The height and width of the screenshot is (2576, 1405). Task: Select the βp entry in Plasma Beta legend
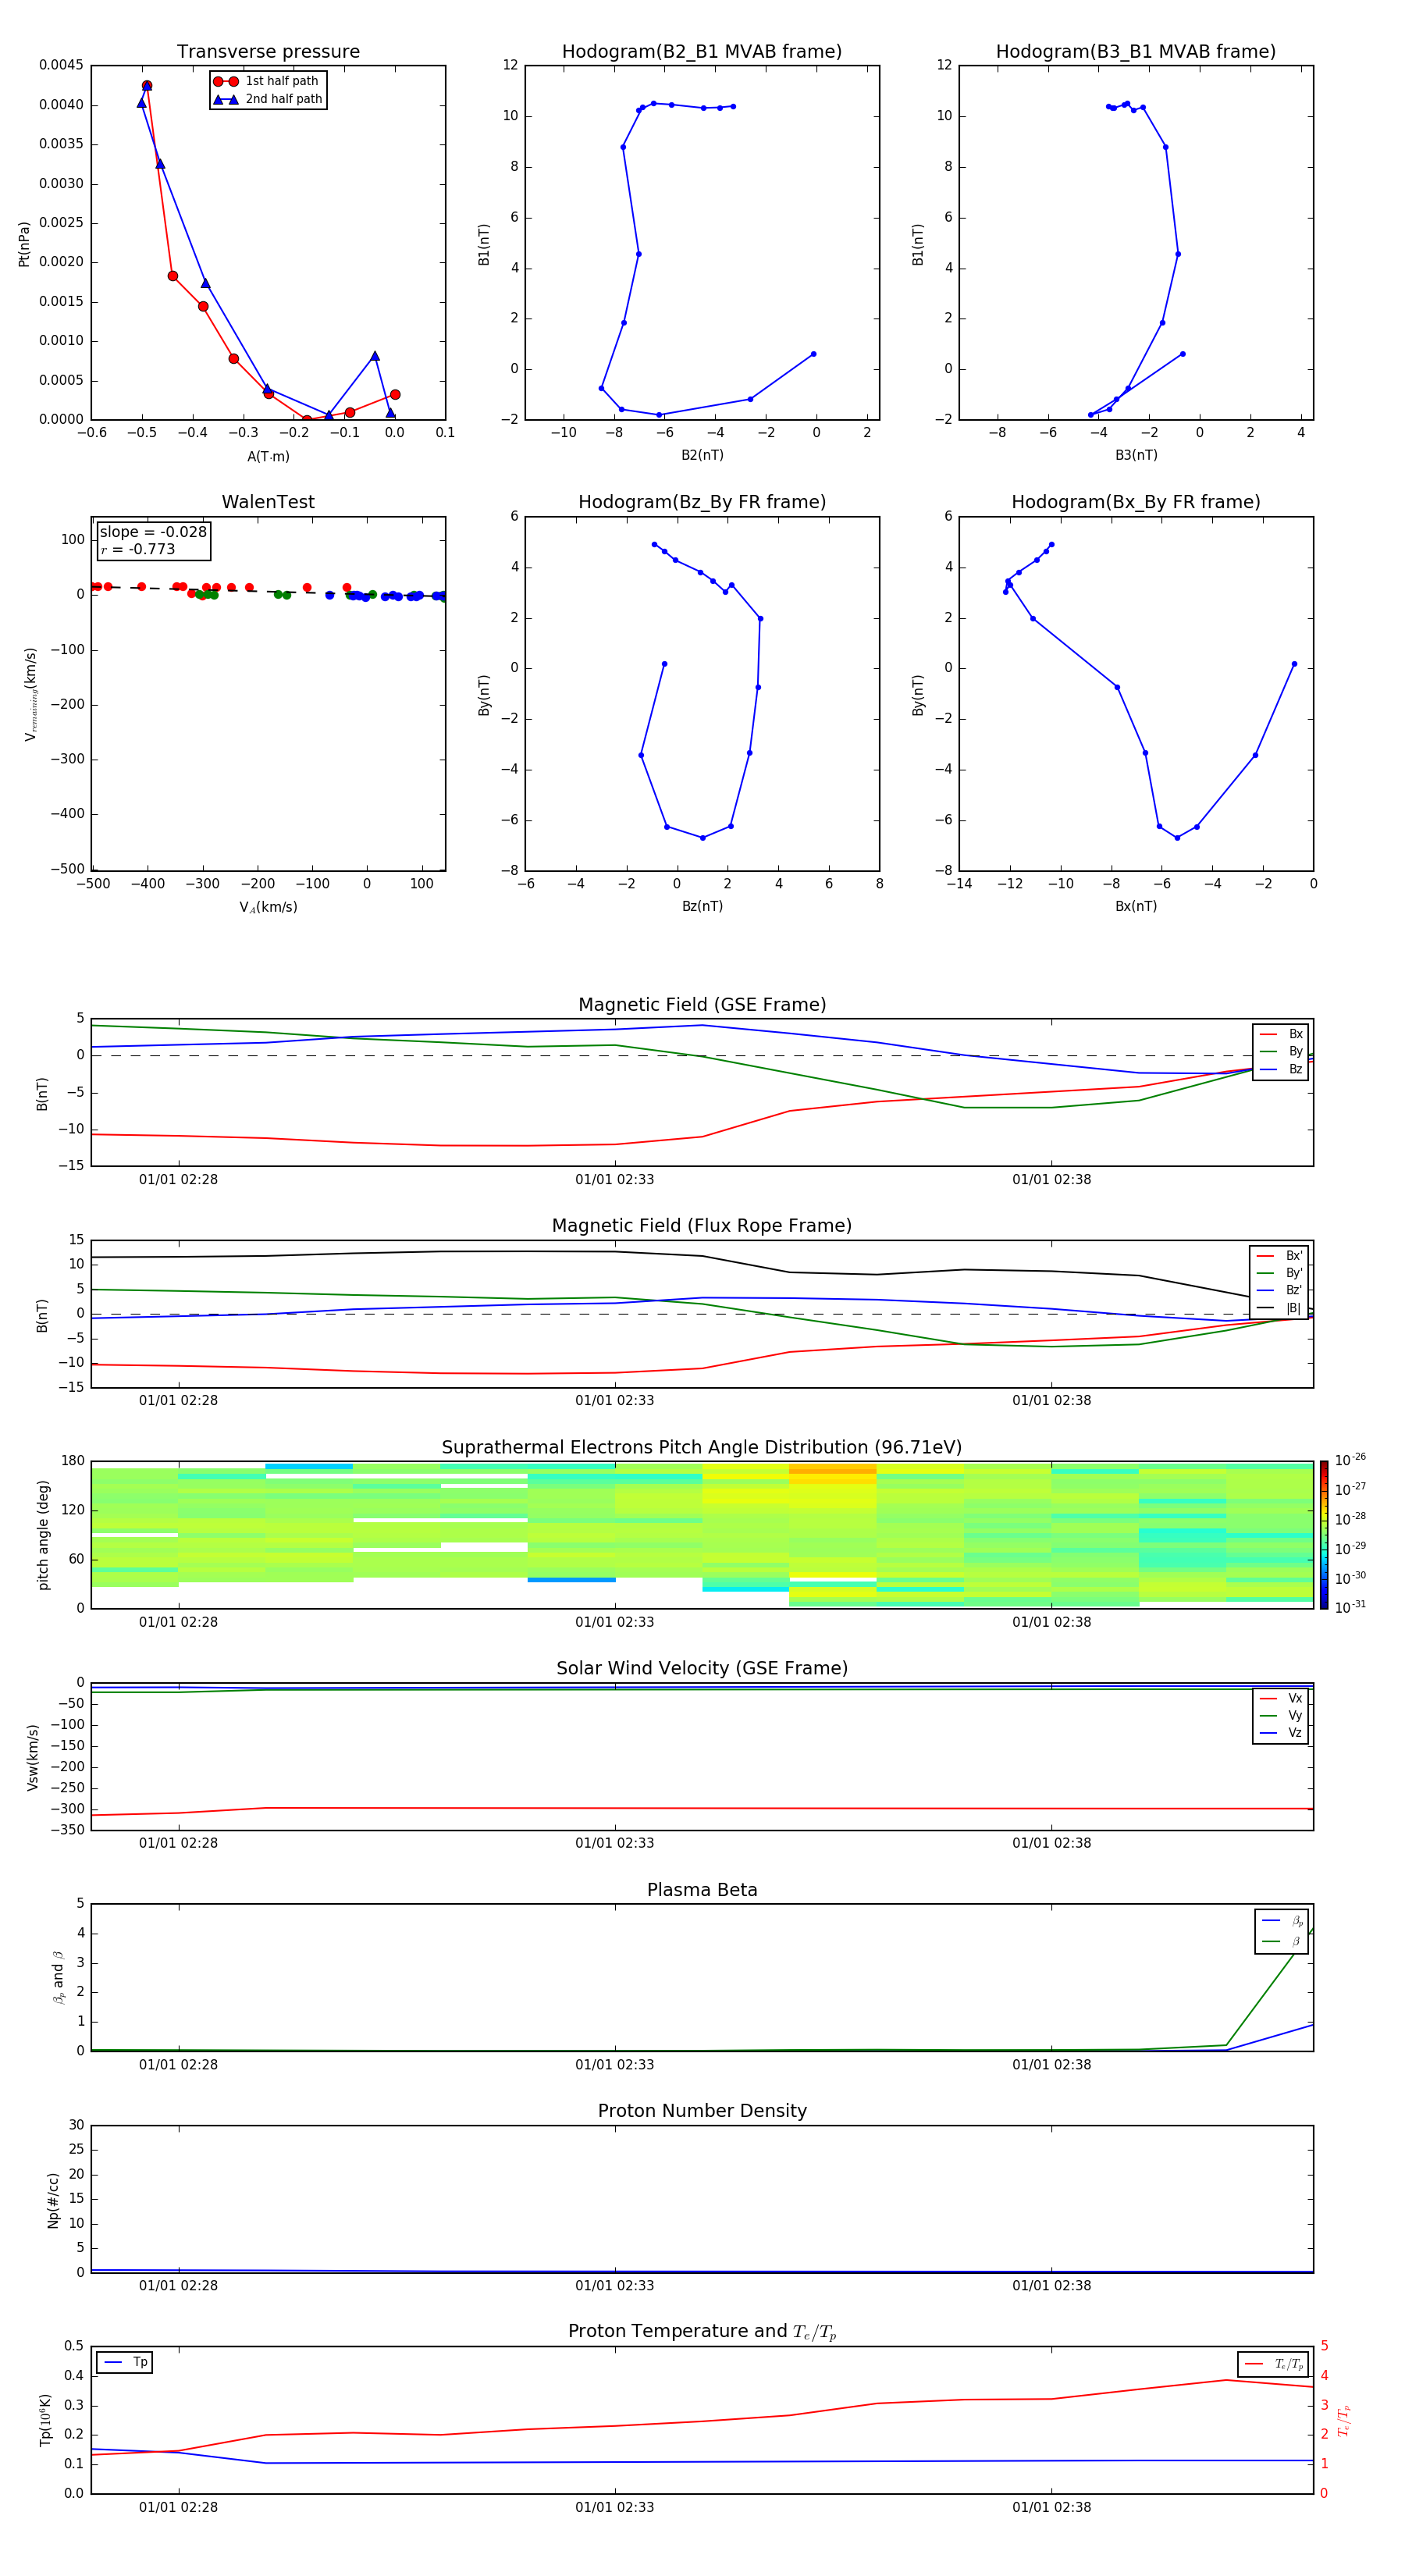tap(1283, 1920)
